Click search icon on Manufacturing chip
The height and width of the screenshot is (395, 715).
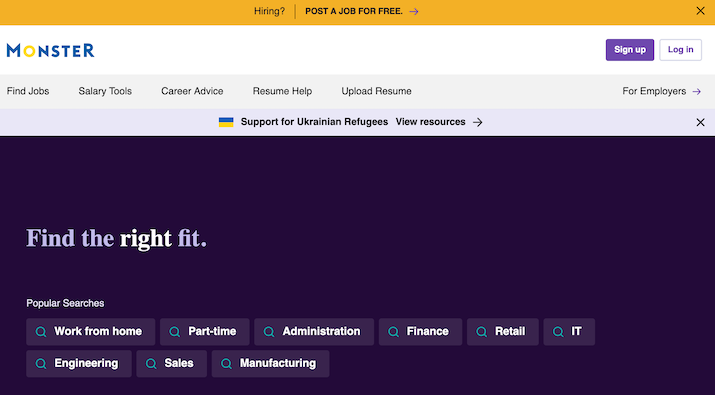[226, 364]
